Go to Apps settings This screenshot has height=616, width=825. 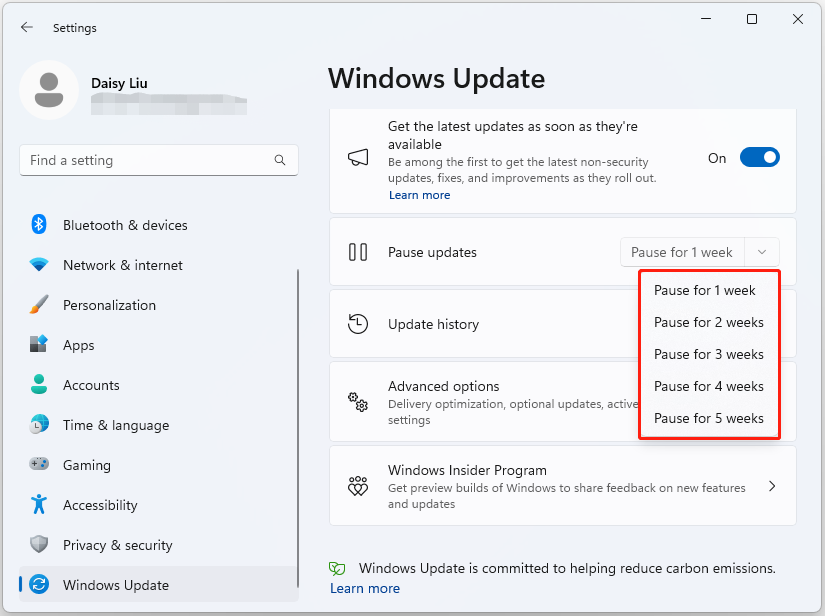(x=158, y=345)
